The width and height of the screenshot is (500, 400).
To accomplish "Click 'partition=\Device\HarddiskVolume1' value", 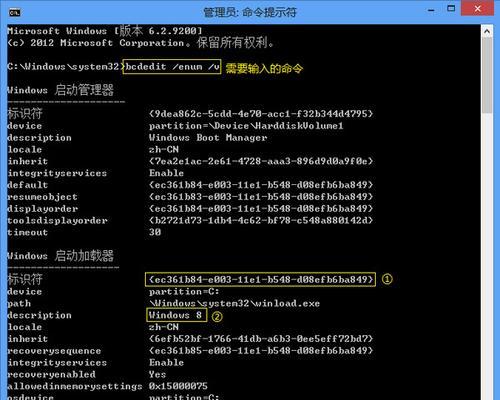I will coord(246,126).
